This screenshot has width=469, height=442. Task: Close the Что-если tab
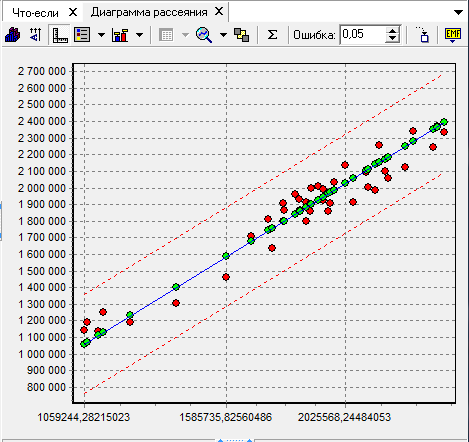tap(73, 12)
